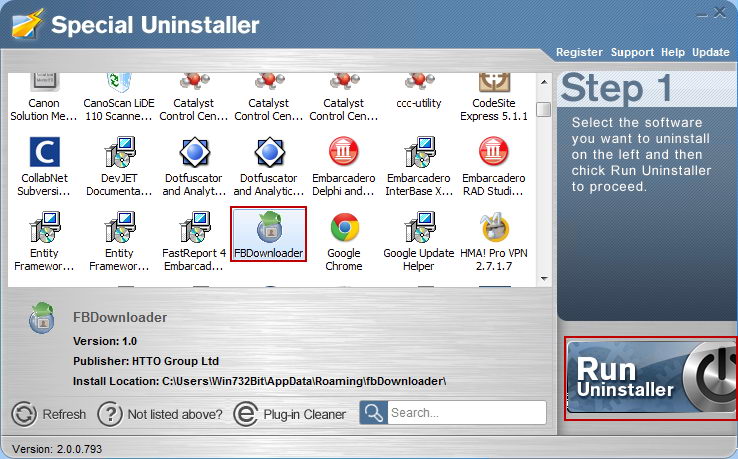Click the Refresh circular arrows icon
The image size is (738, 459).
[x=24, y=414]
